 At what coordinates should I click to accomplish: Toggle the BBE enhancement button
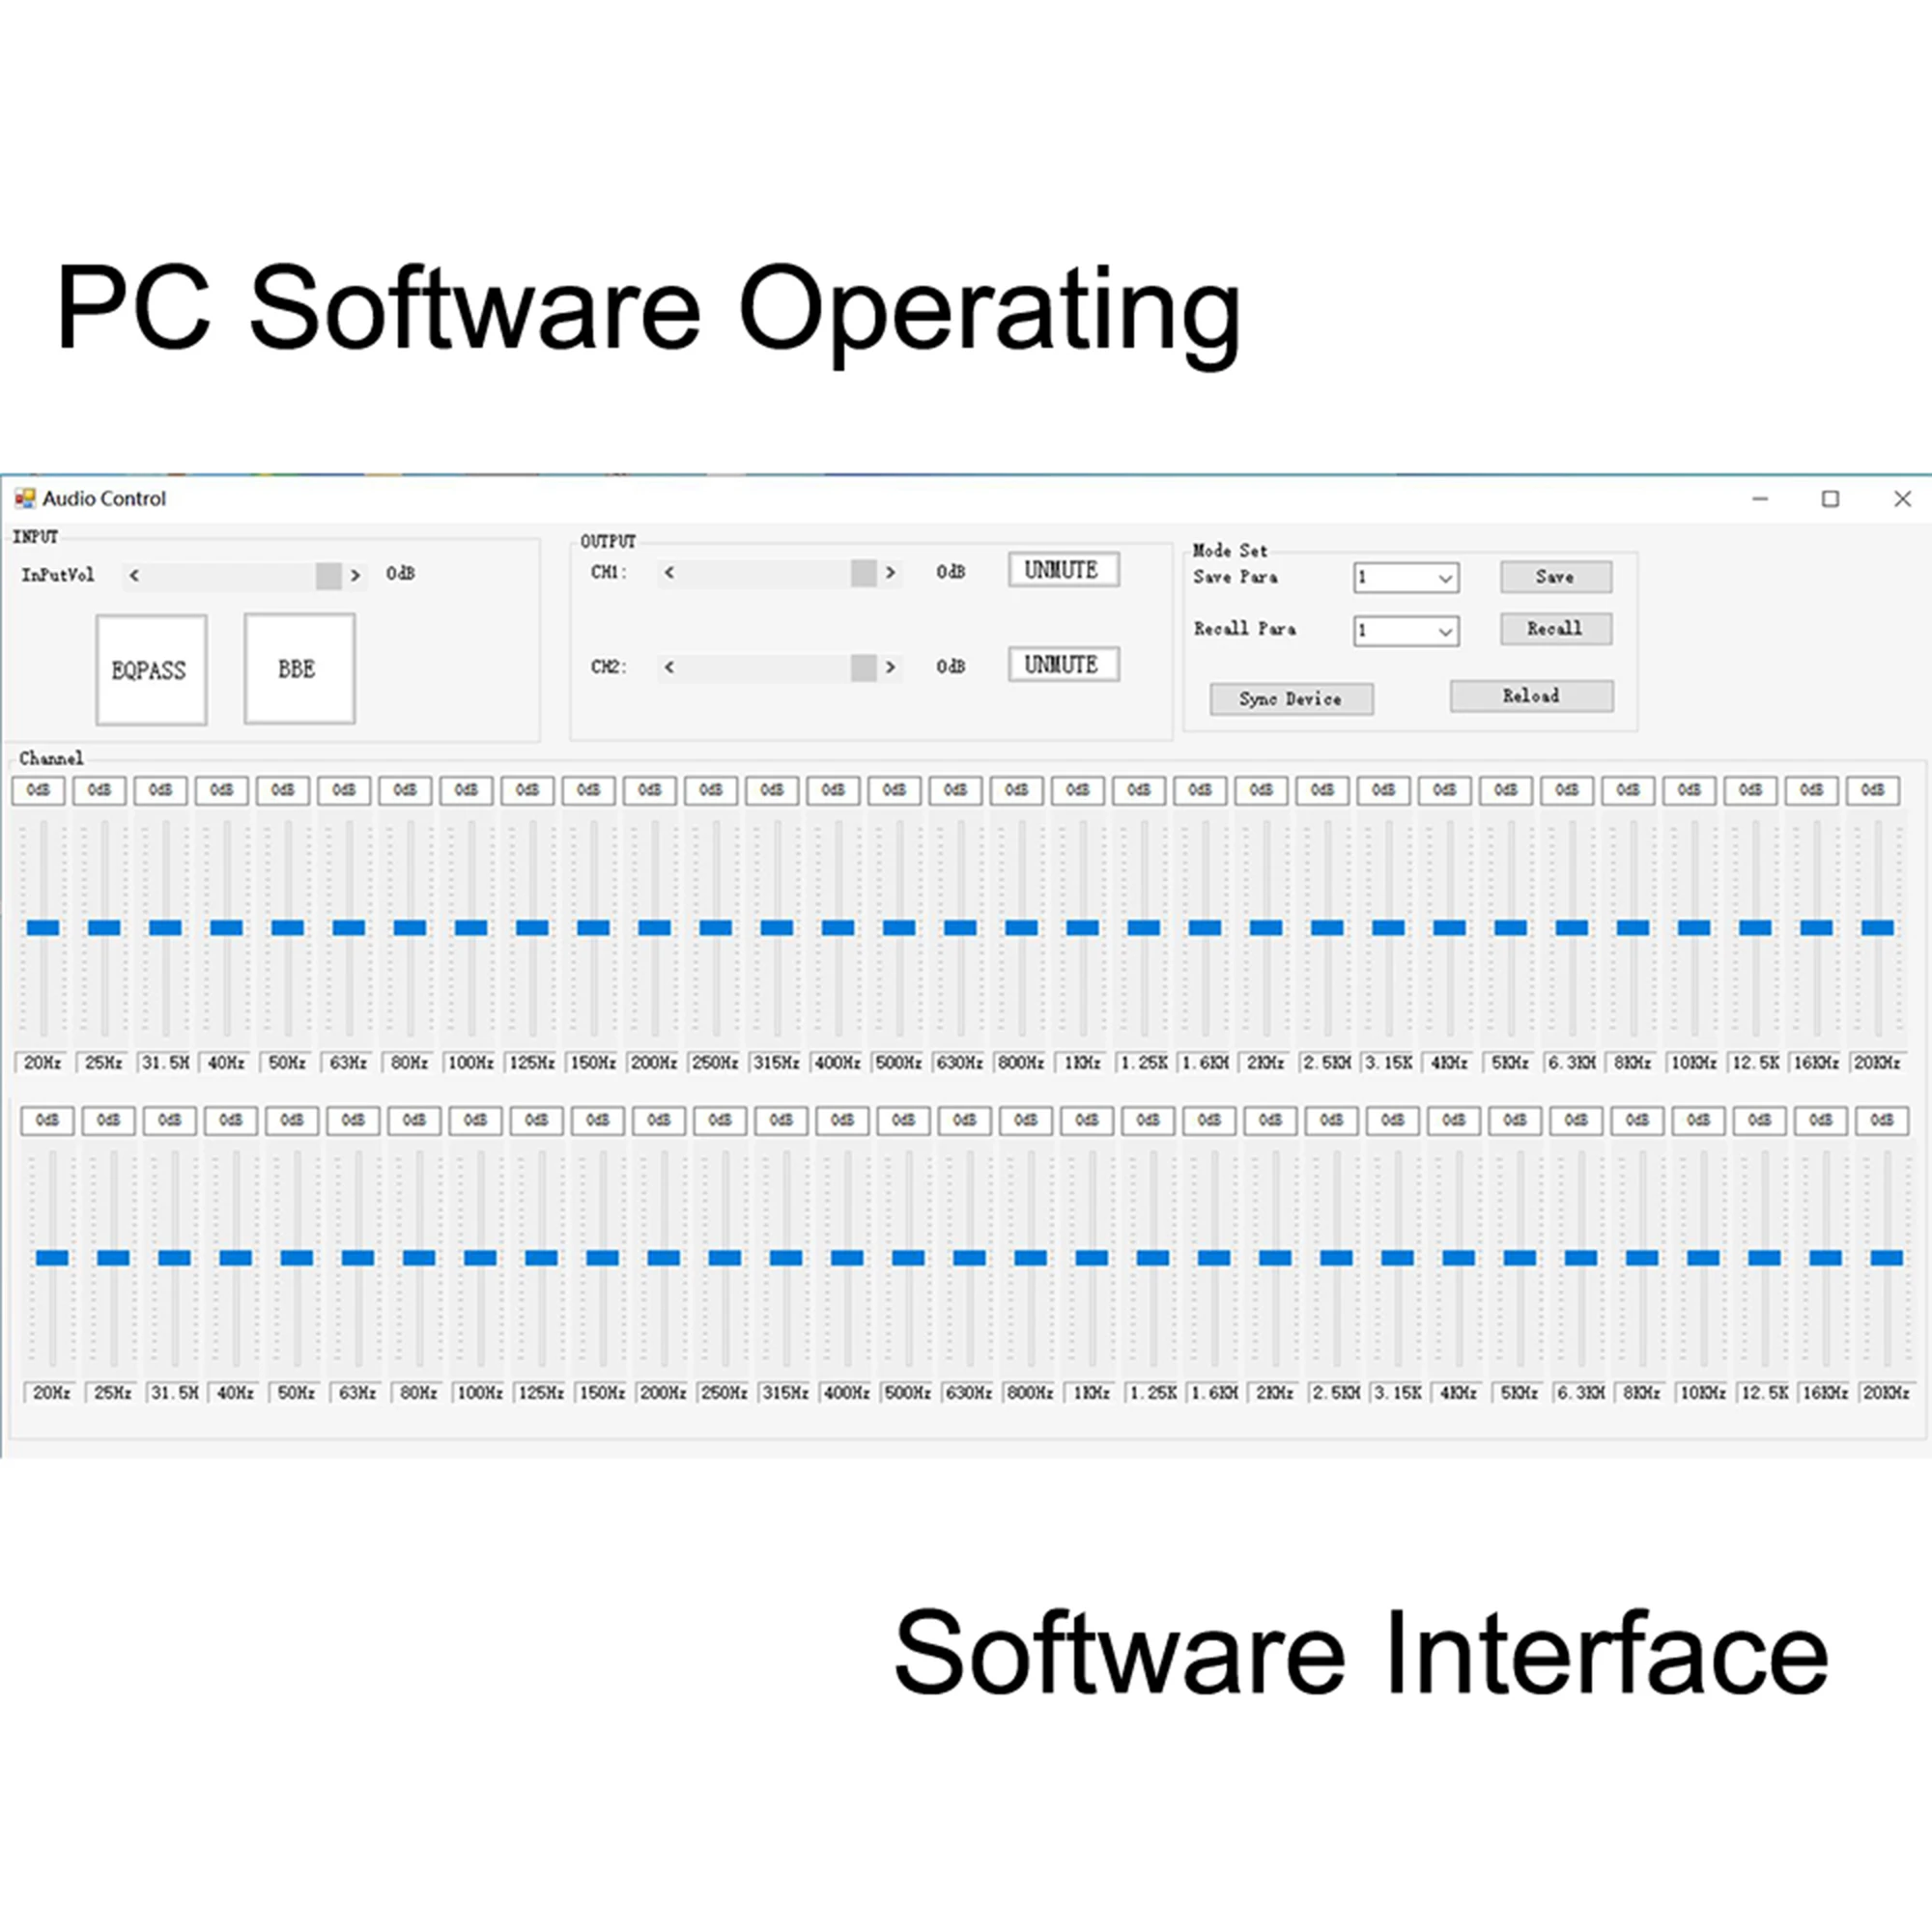[299, 668]
